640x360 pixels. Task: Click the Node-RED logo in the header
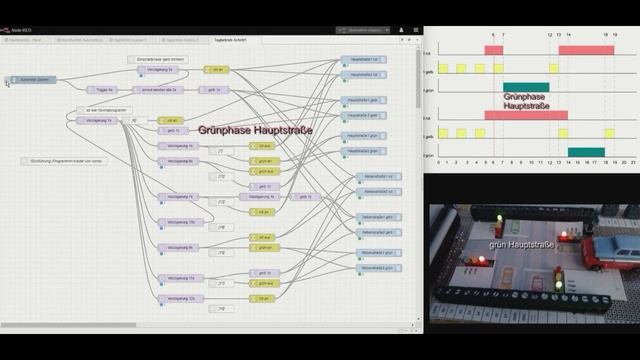5,30
